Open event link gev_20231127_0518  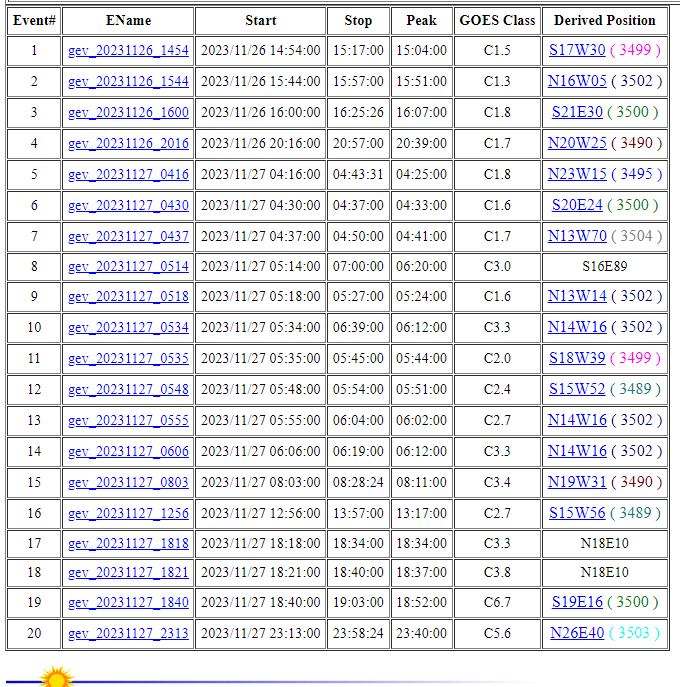tap(128, 297)
